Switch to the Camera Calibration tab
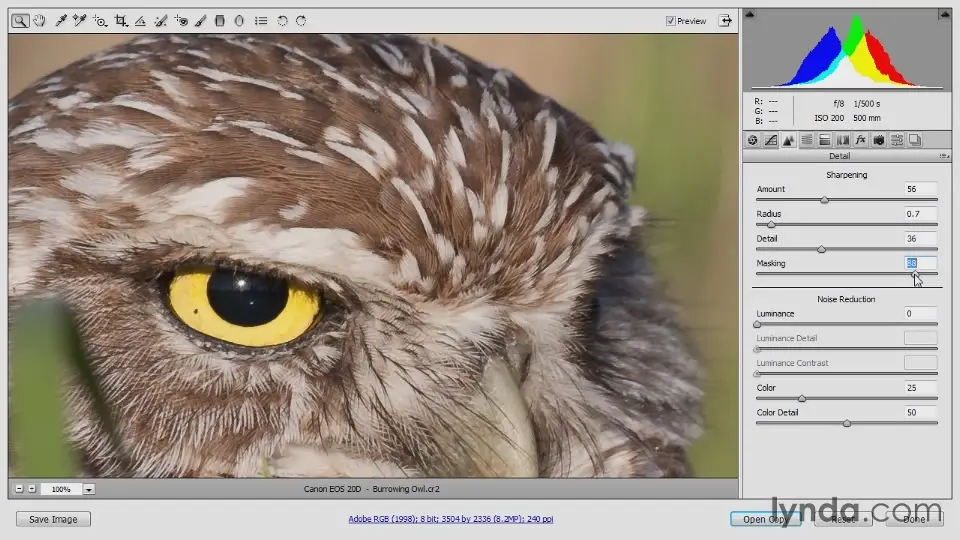 click(x=878, y=140)
